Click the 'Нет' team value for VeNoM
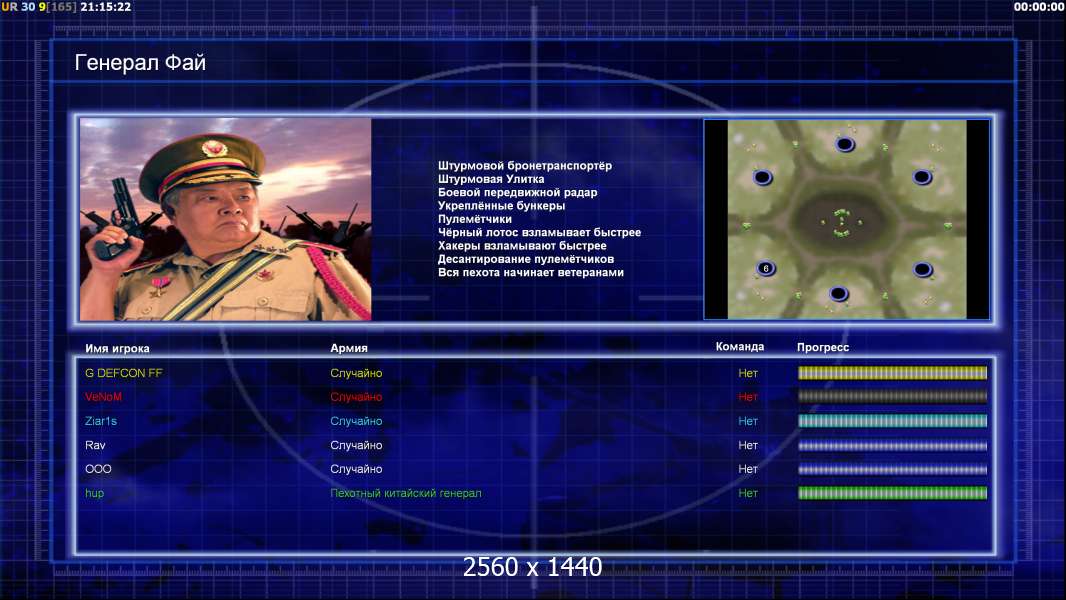This screenshot has width=1066, height=600. 748,397
